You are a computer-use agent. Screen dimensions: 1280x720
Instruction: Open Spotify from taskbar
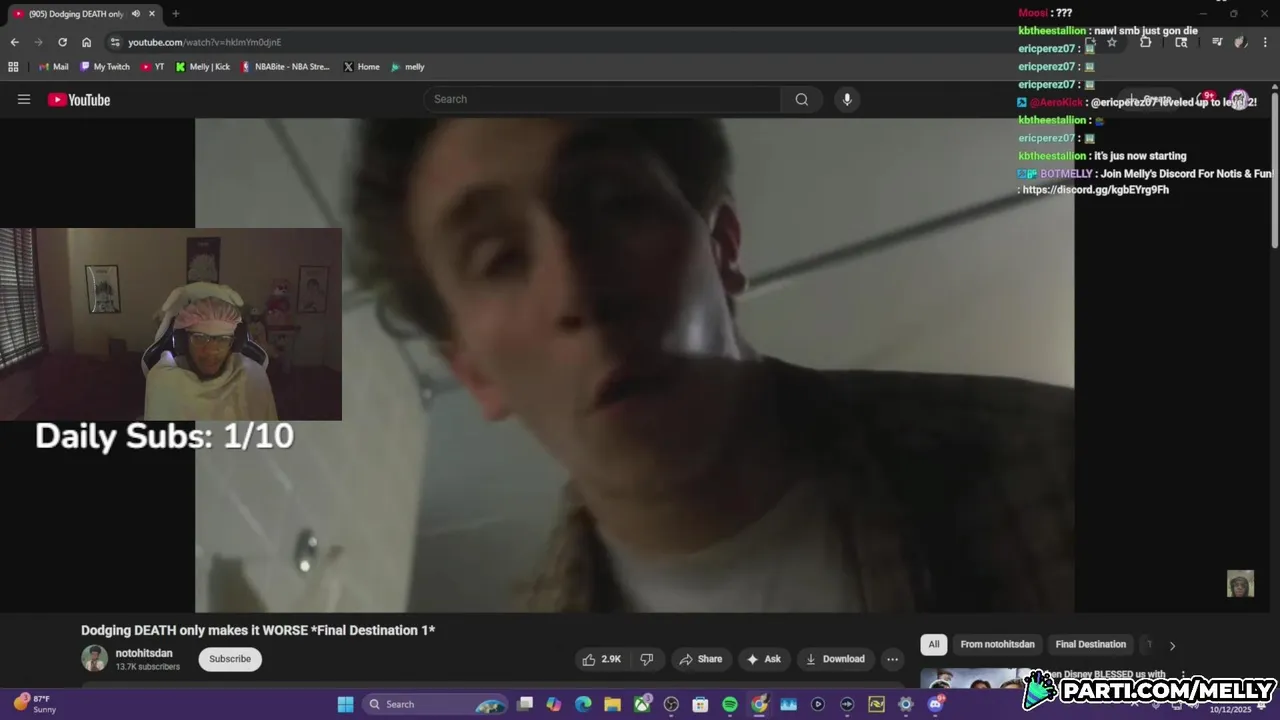[x=730, y=704]
